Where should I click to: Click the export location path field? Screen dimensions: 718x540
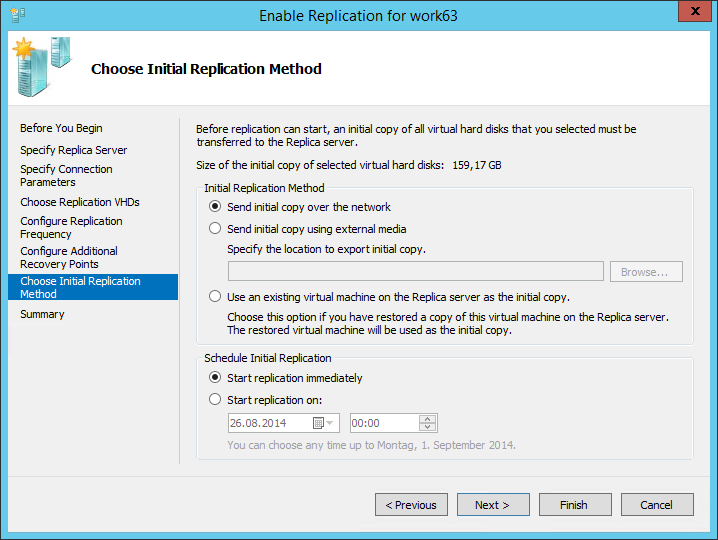tap(416, 272)
